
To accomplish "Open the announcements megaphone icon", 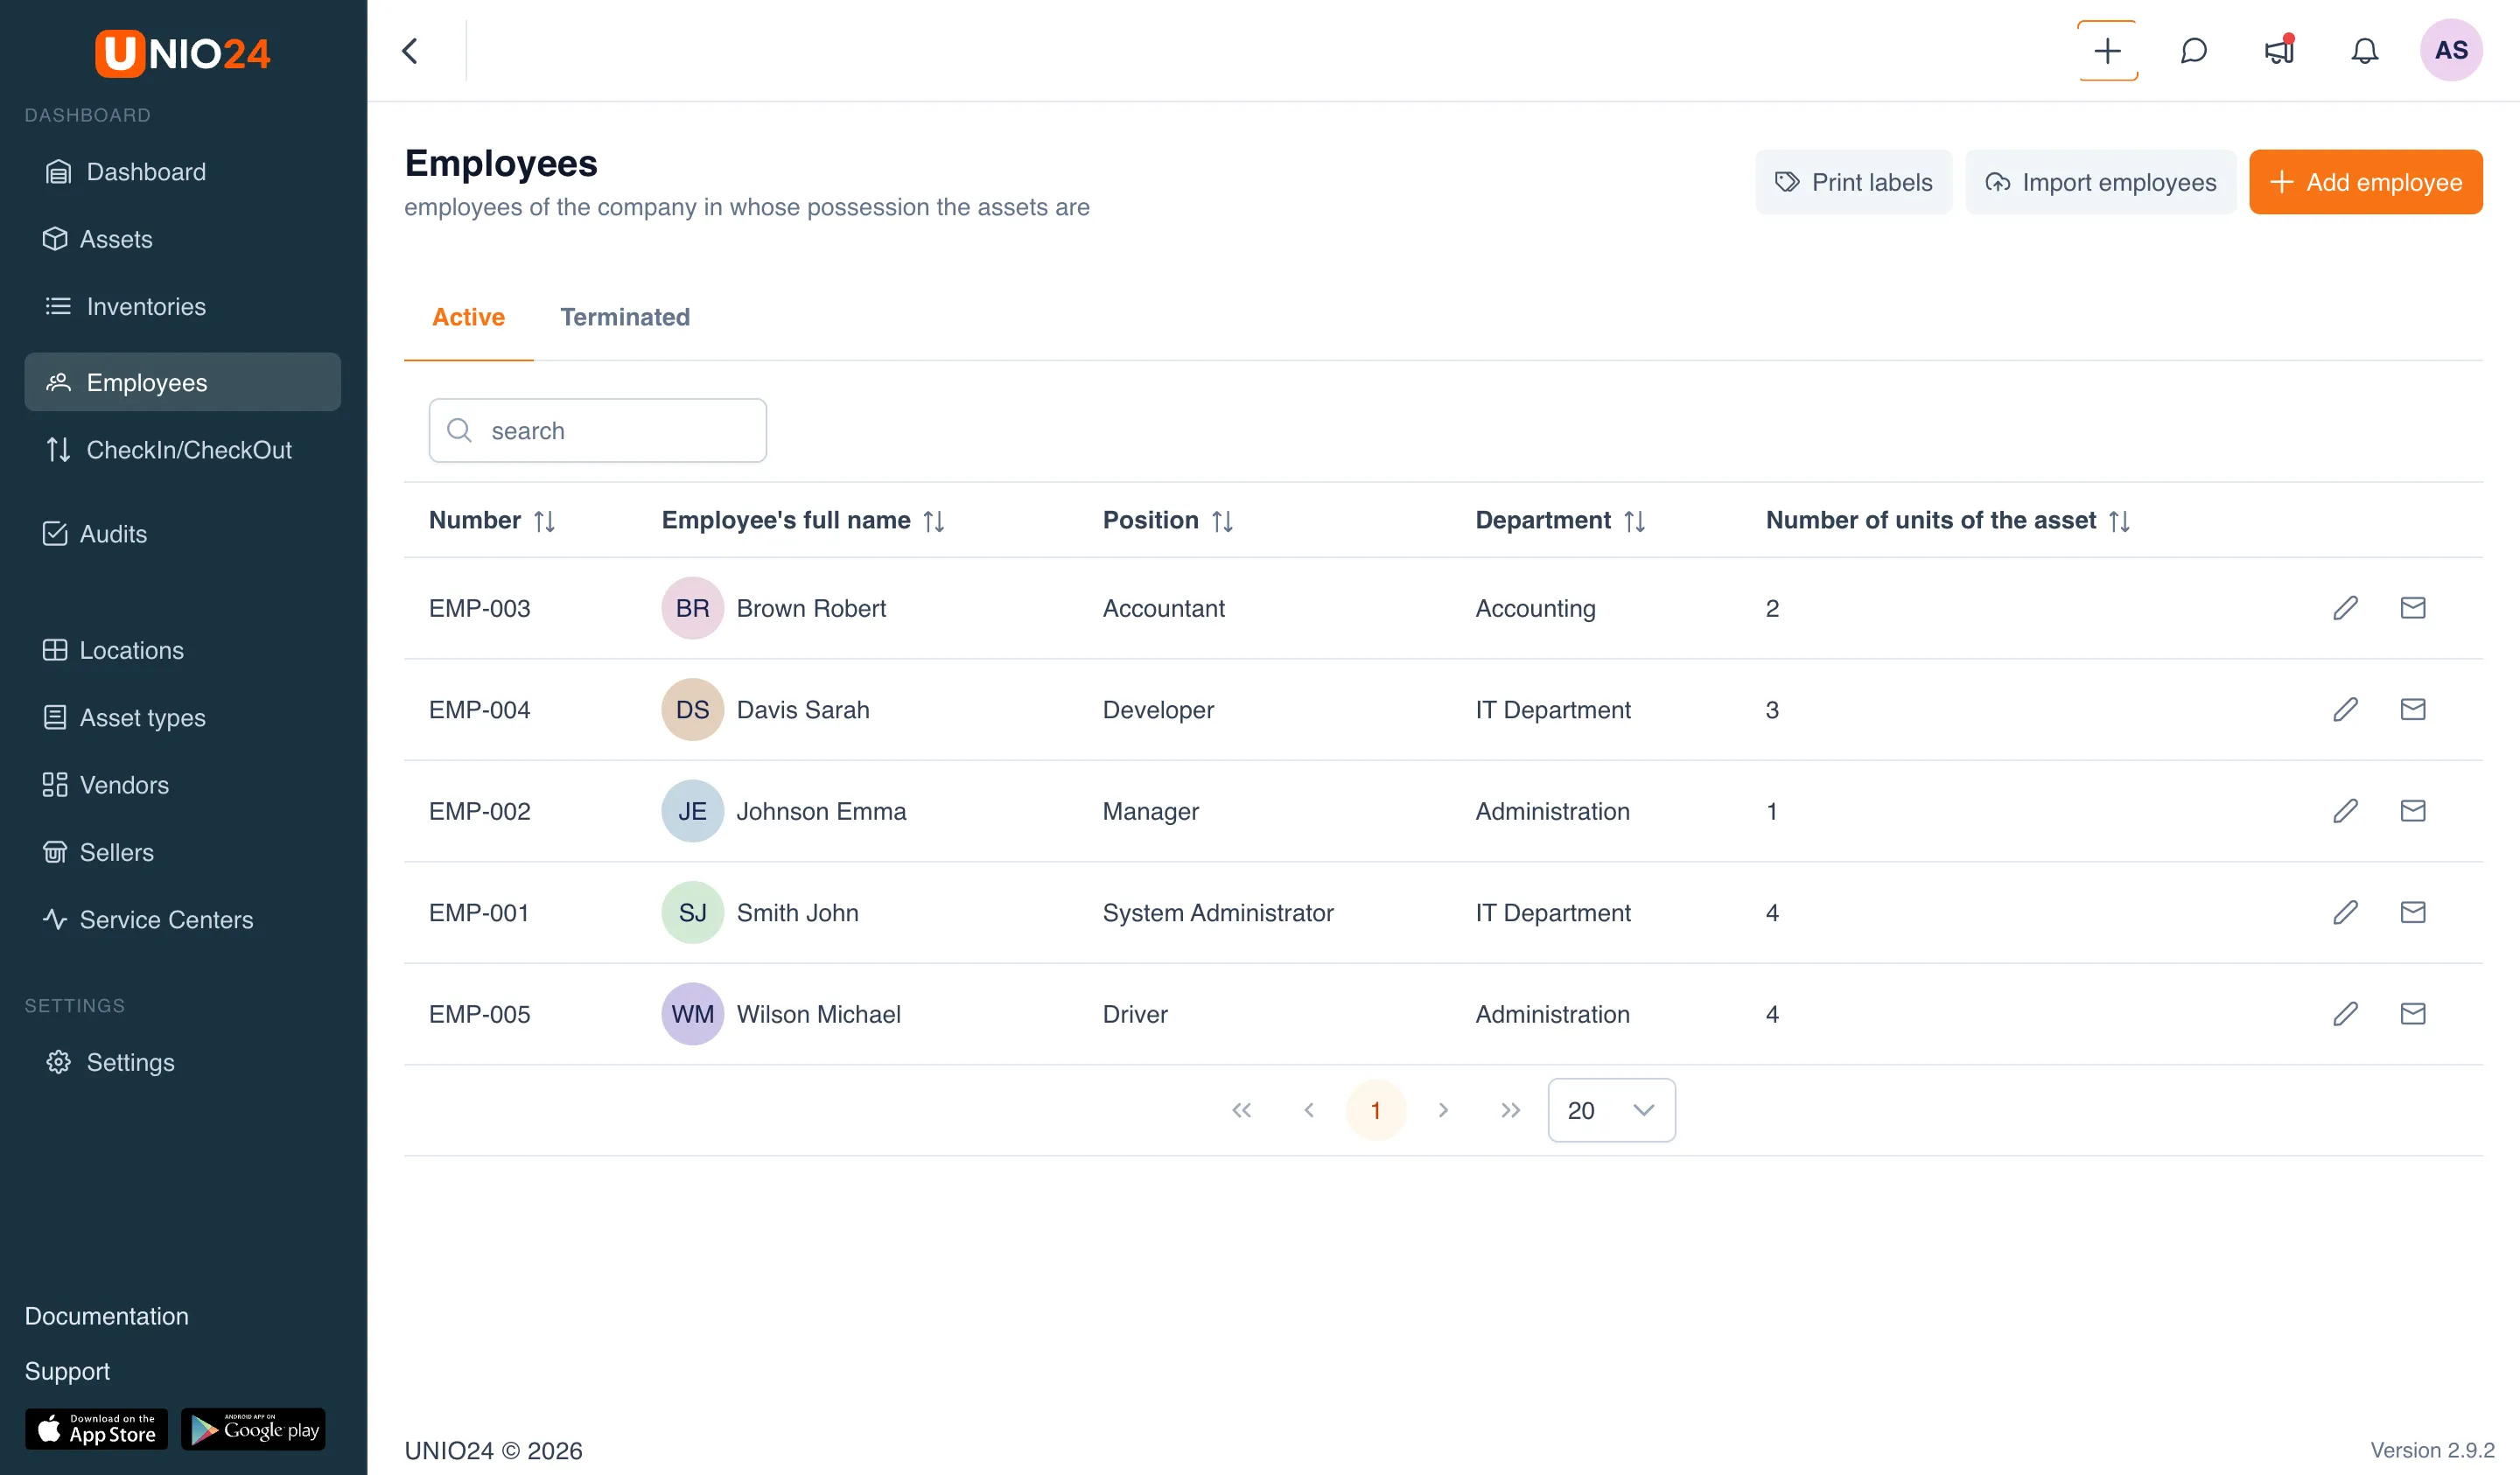I will pyautogui.click(x=2279, y=50).
